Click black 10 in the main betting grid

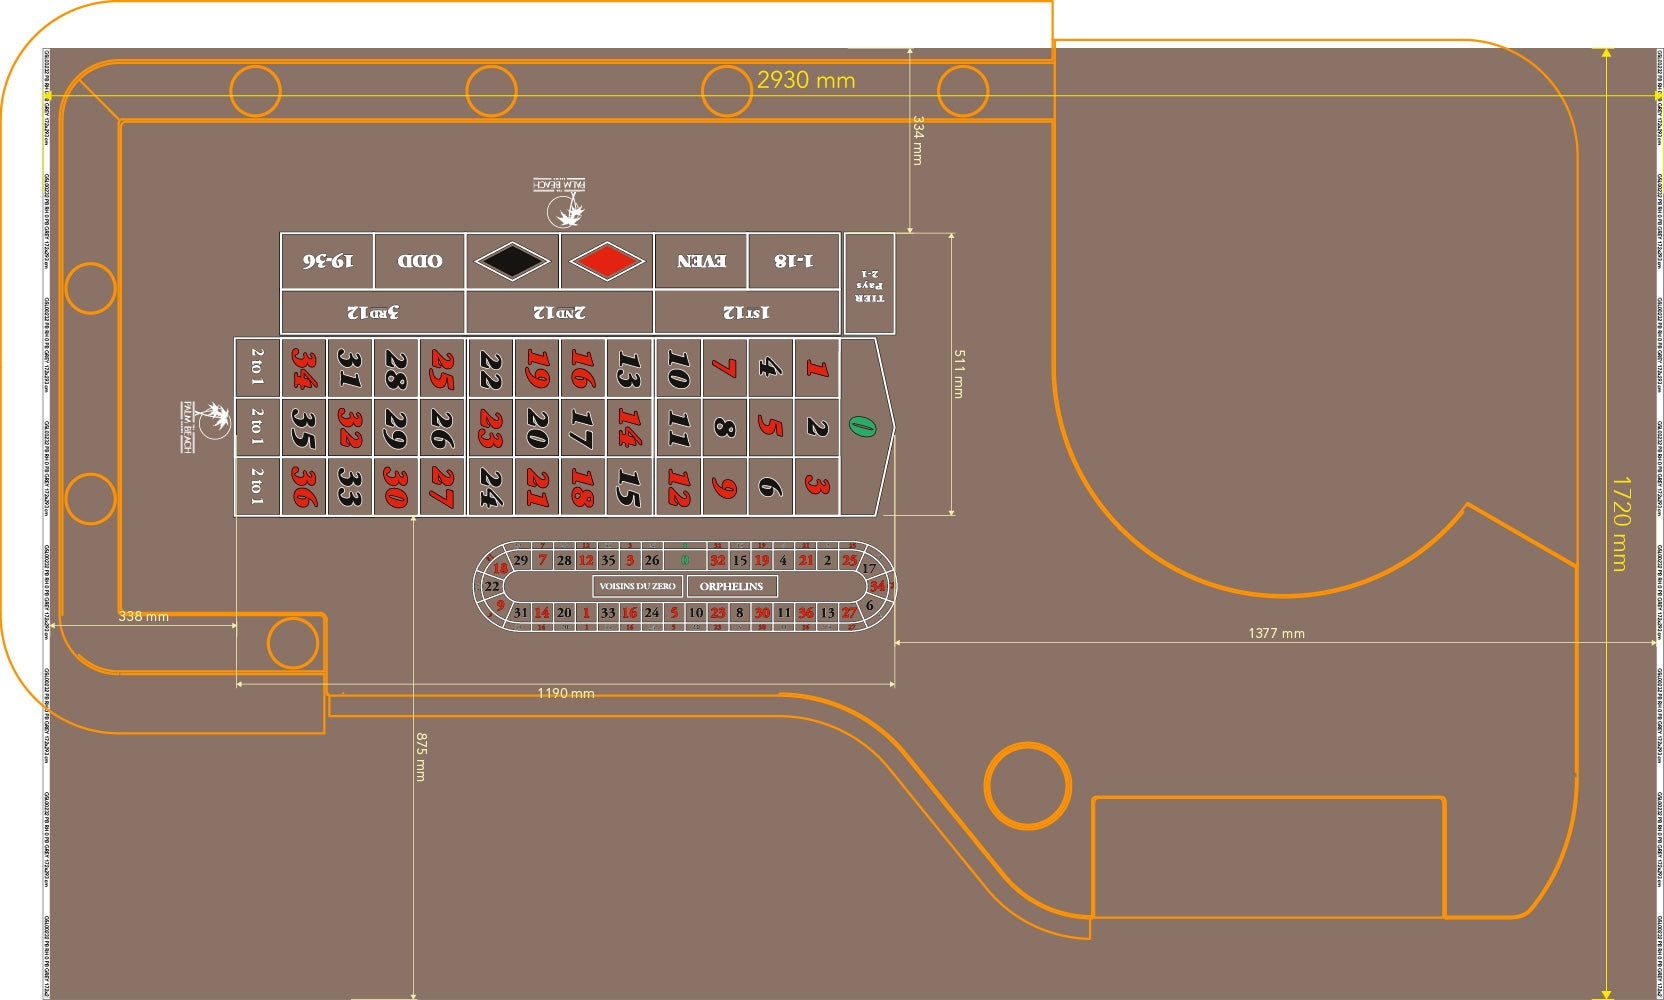[x=678, y=368]
